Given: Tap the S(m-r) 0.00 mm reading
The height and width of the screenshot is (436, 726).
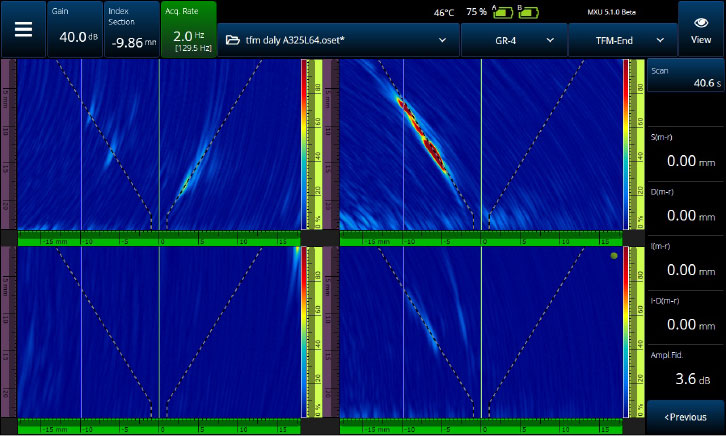Looking at the screenshot, I should click(x=686, y=152).
